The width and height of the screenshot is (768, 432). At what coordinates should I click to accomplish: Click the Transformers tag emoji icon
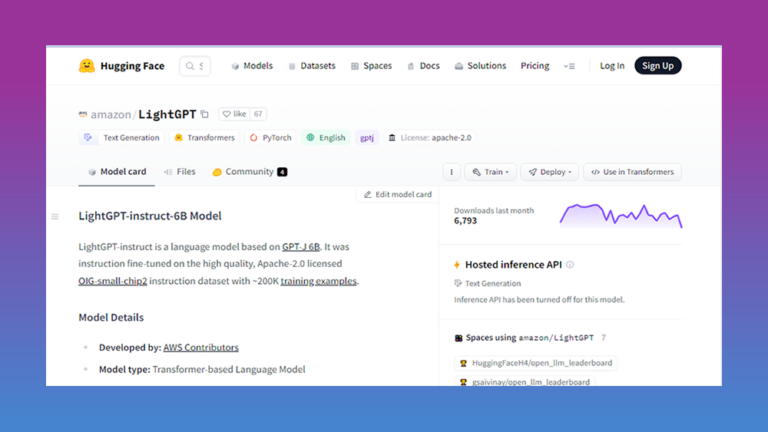(x=179, y=138)
